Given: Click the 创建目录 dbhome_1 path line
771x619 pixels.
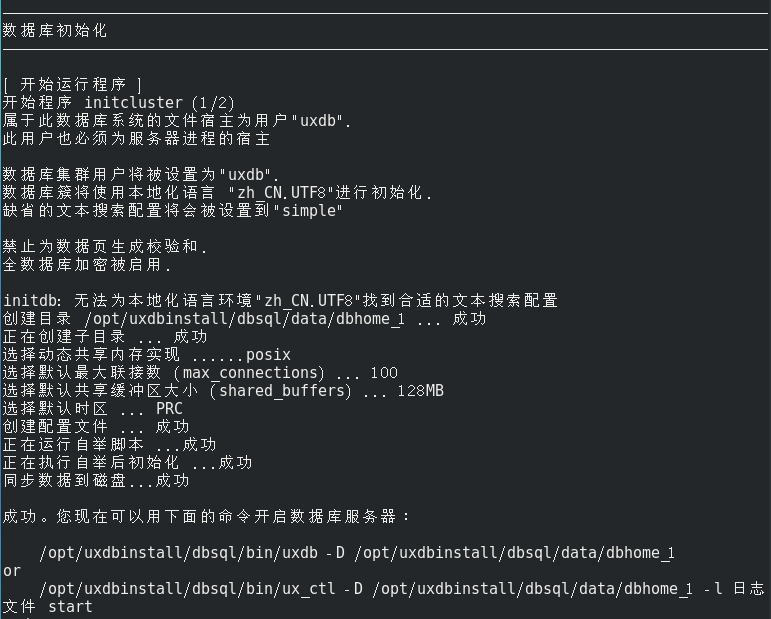Looking at the screenshot, I should (244, 318).
